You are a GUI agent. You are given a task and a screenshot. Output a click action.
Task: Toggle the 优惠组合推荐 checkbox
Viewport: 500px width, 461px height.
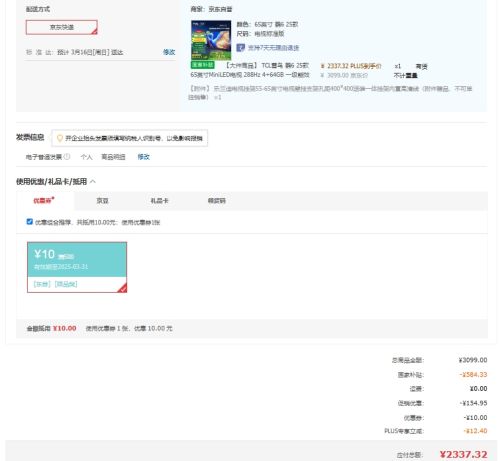point(30,222)
